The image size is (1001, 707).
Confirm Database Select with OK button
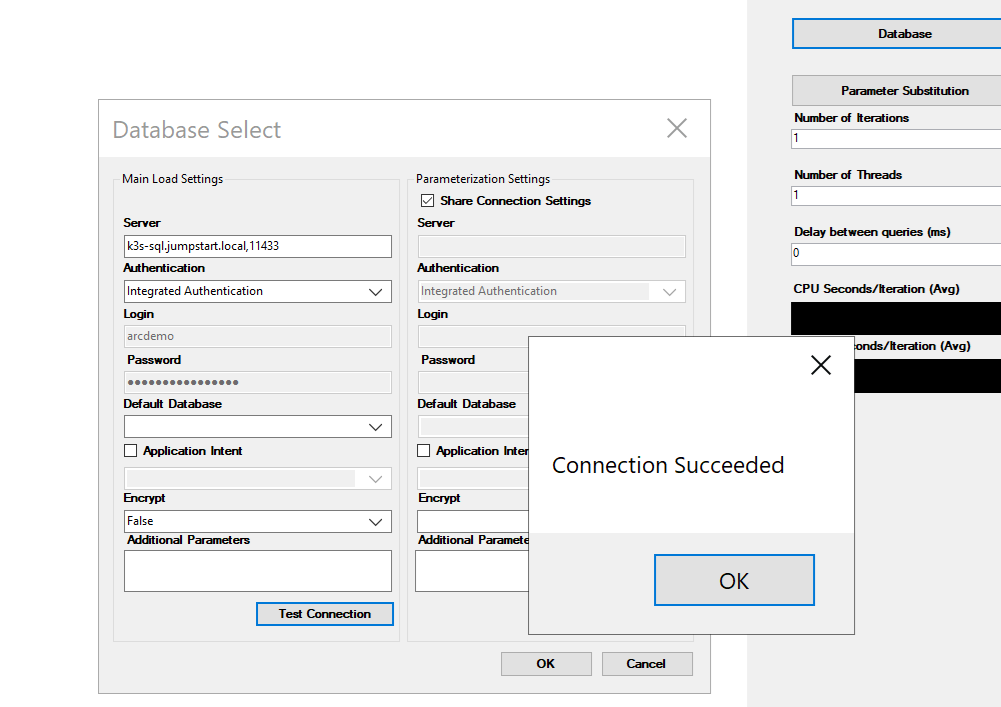[x=546, y=664]
